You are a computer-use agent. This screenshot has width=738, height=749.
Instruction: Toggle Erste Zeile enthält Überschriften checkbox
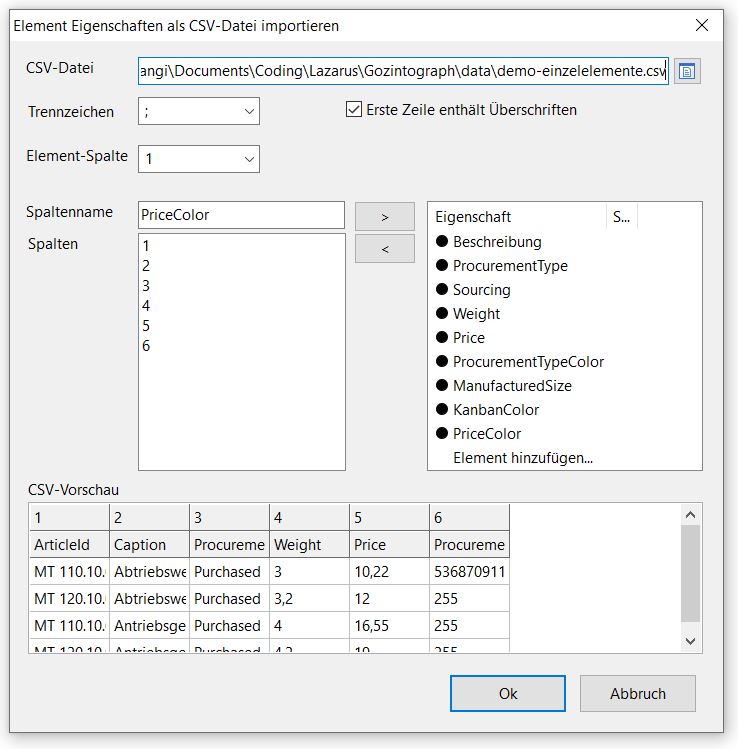pos(353,109)
